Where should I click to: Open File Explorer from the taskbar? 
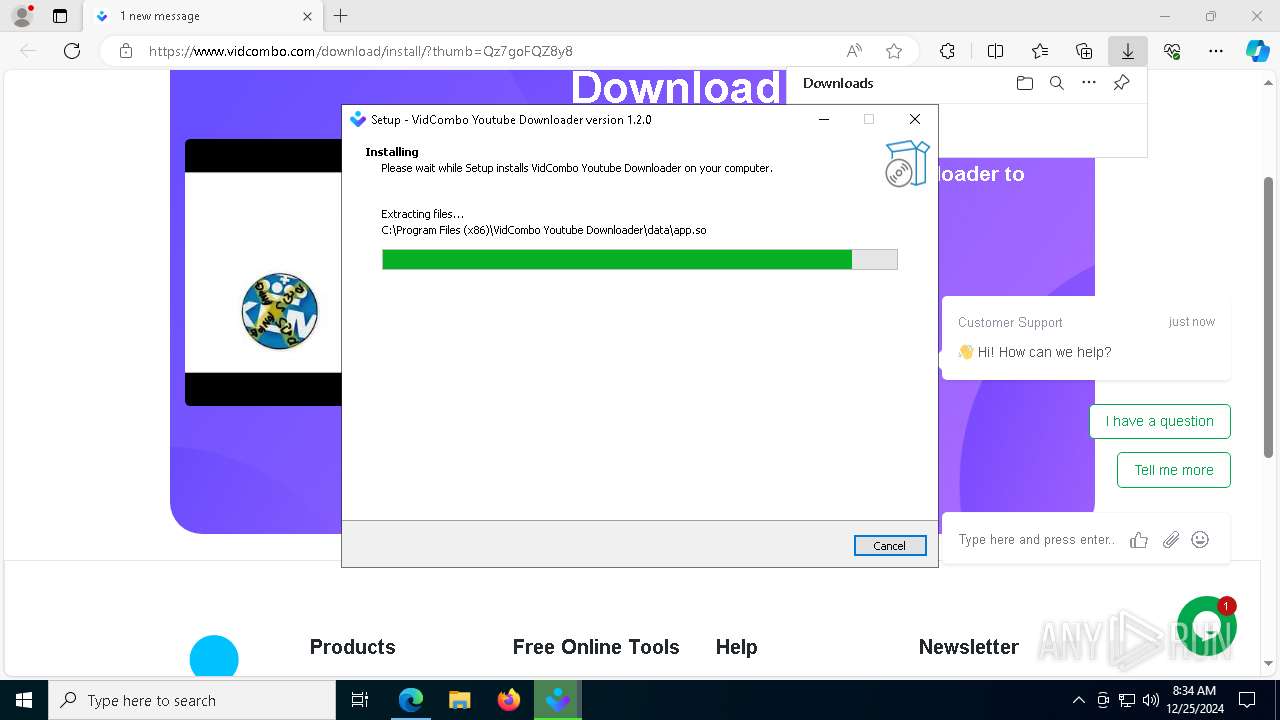(x=460, y=700)
